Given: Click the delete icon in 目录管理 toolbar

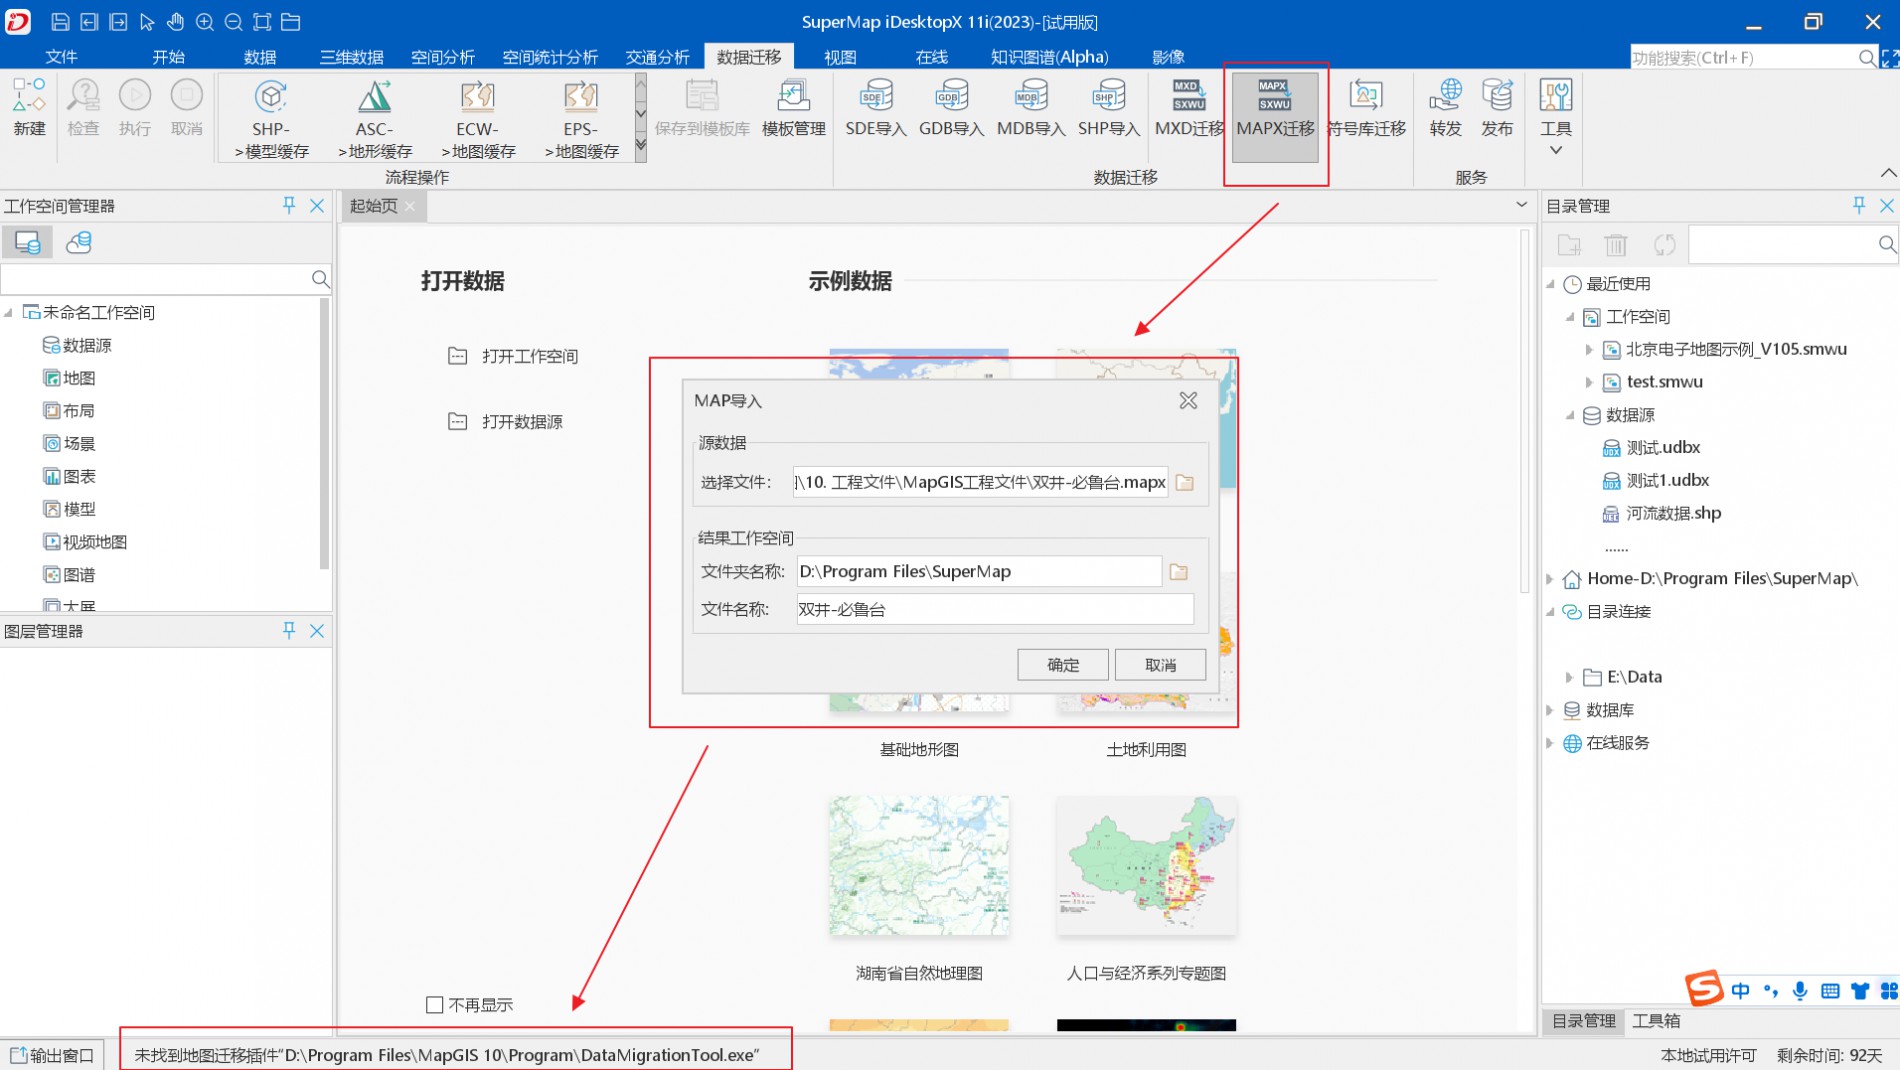Looking at the screenshot, I should (1616, 245).
